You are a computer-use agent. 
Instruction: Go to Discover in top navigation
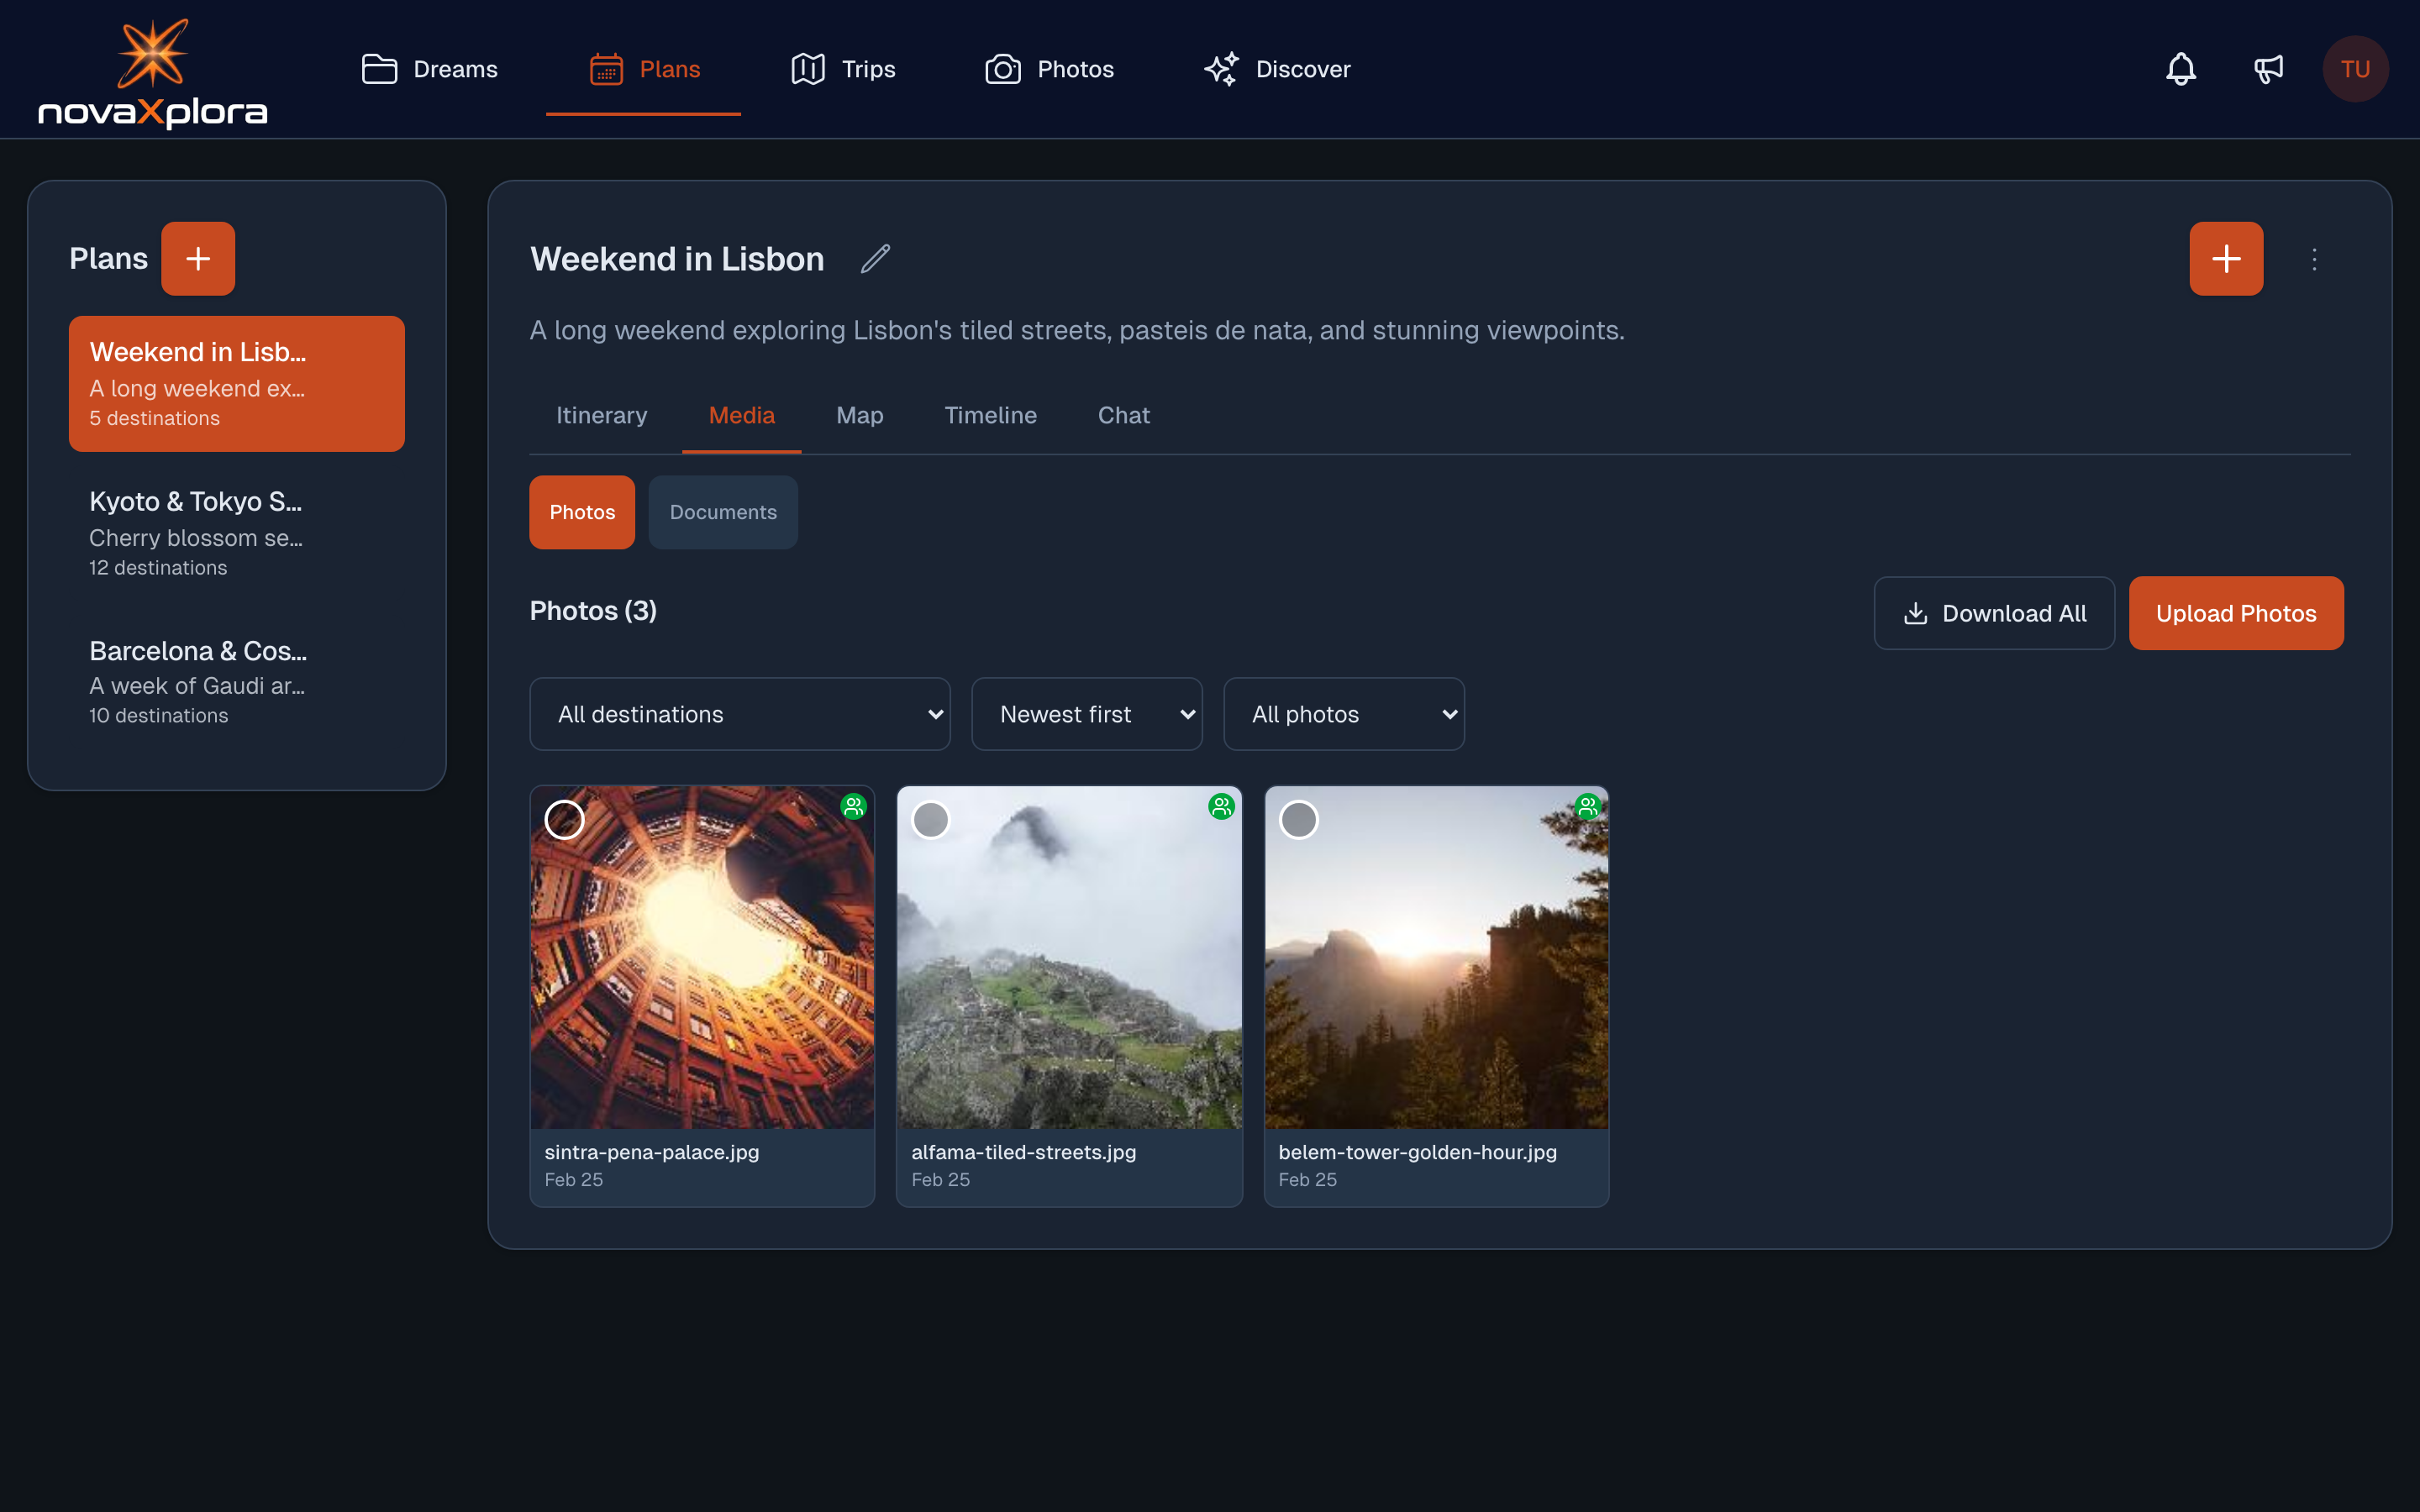1277,69
